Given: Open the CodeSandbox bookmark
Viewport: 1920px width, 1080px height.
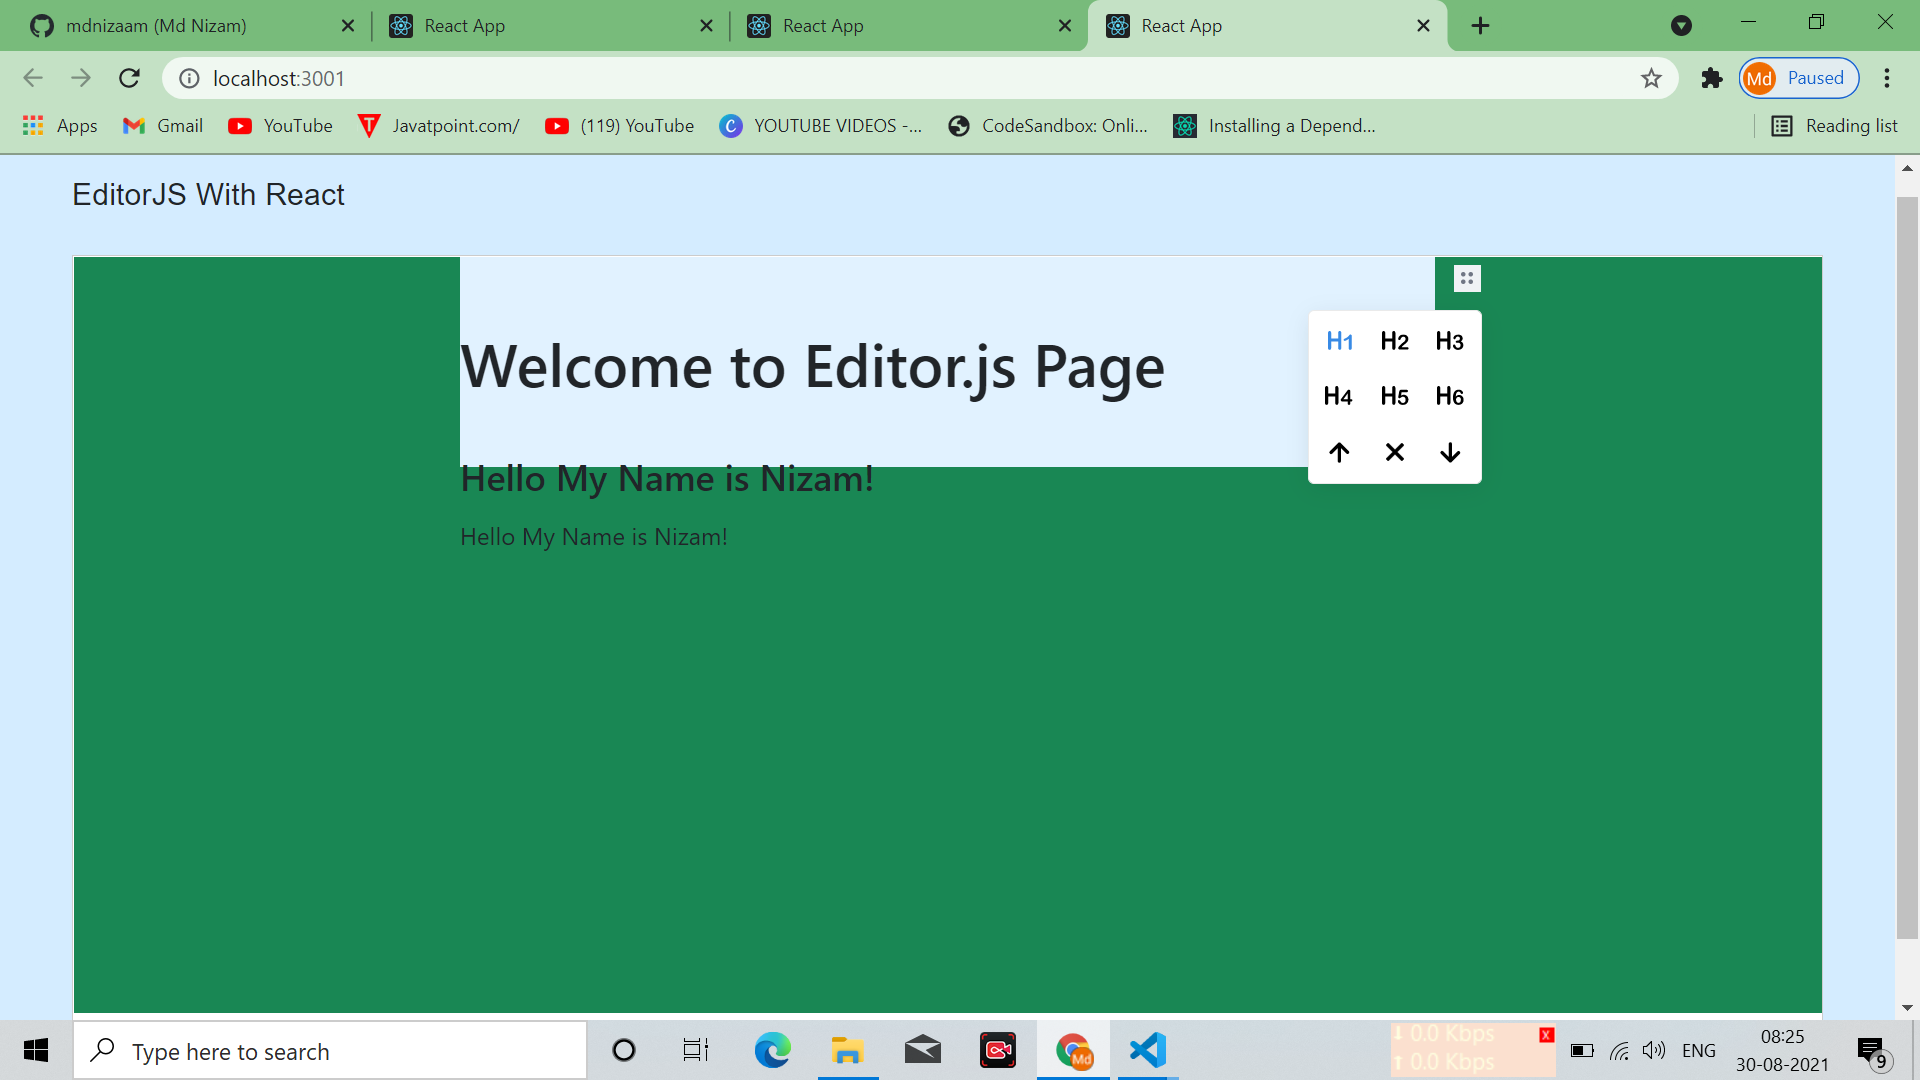Looking at the screenshot, I should (1049, 125).
